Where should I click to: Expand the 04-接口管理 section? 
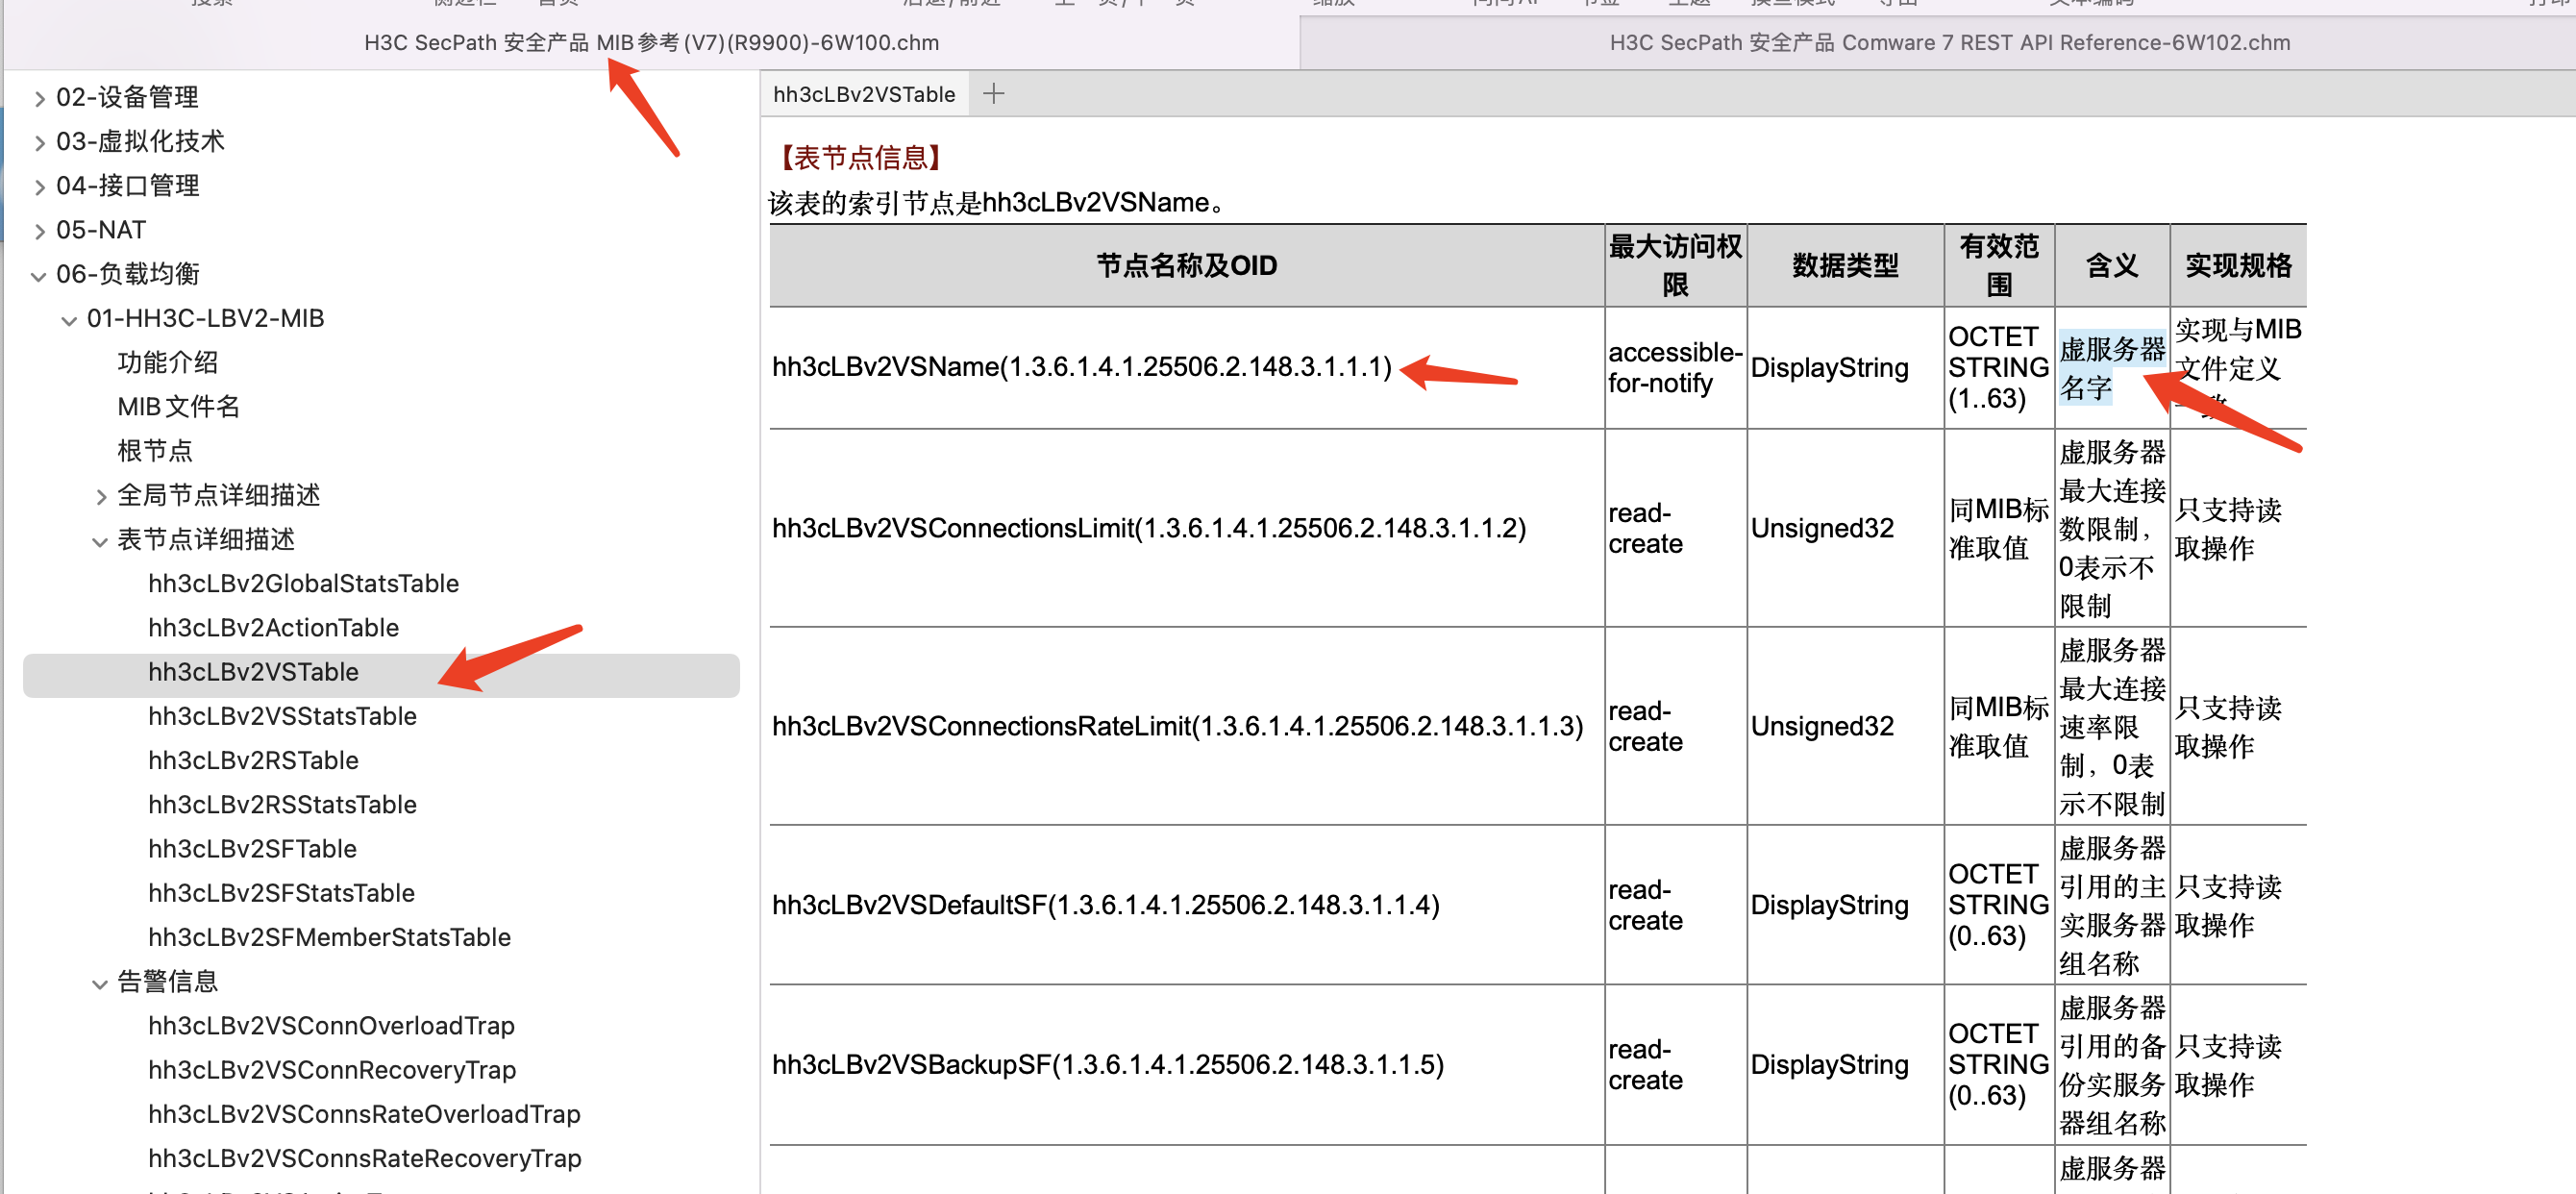click(39, 187)
